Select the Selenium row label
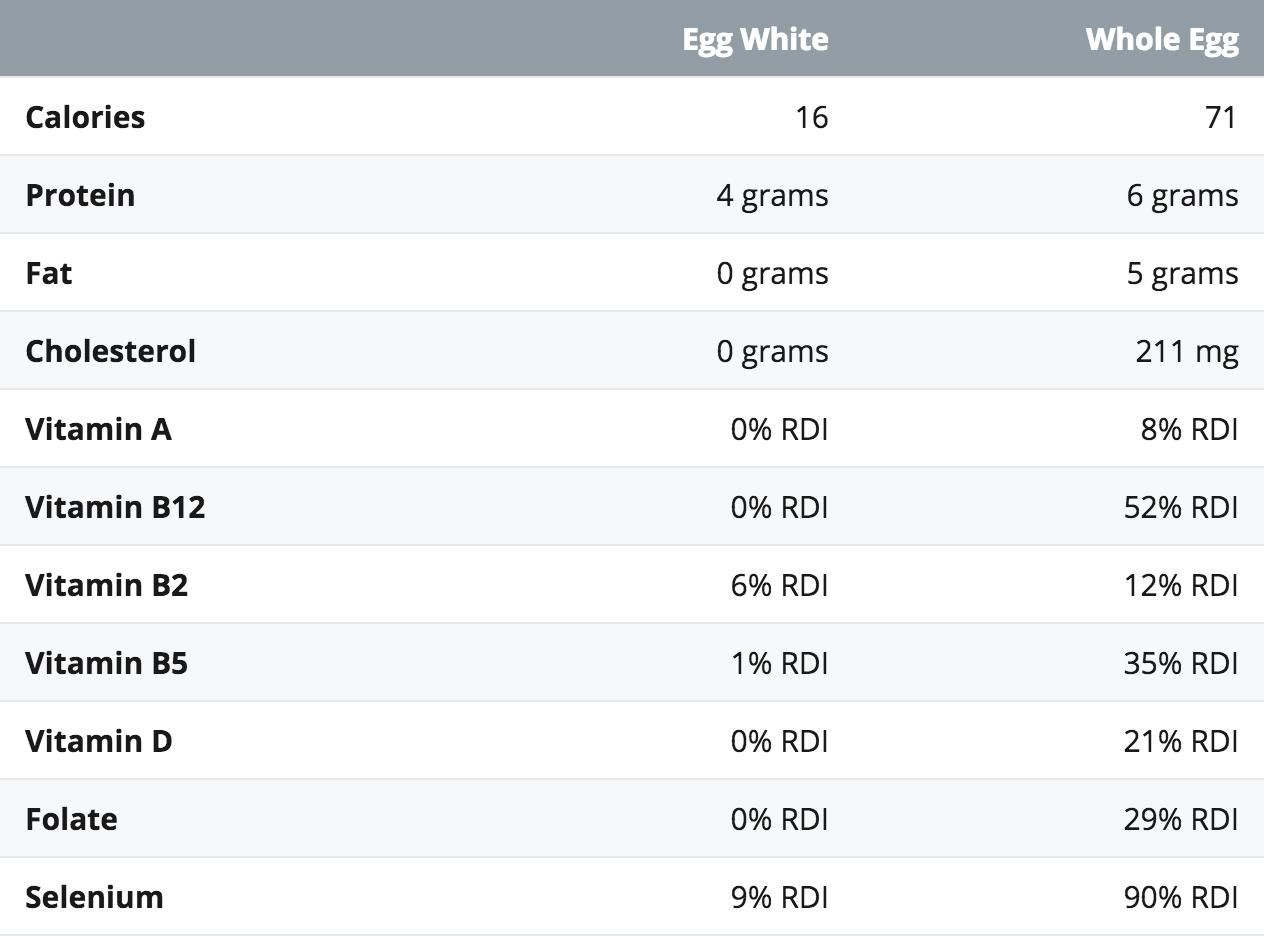 tap(94, 897)
